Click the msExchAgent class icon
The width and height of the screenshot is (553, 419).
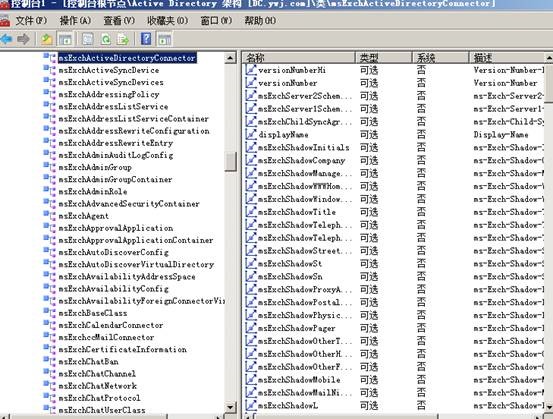pyautogui.click(x=50, y=215)
